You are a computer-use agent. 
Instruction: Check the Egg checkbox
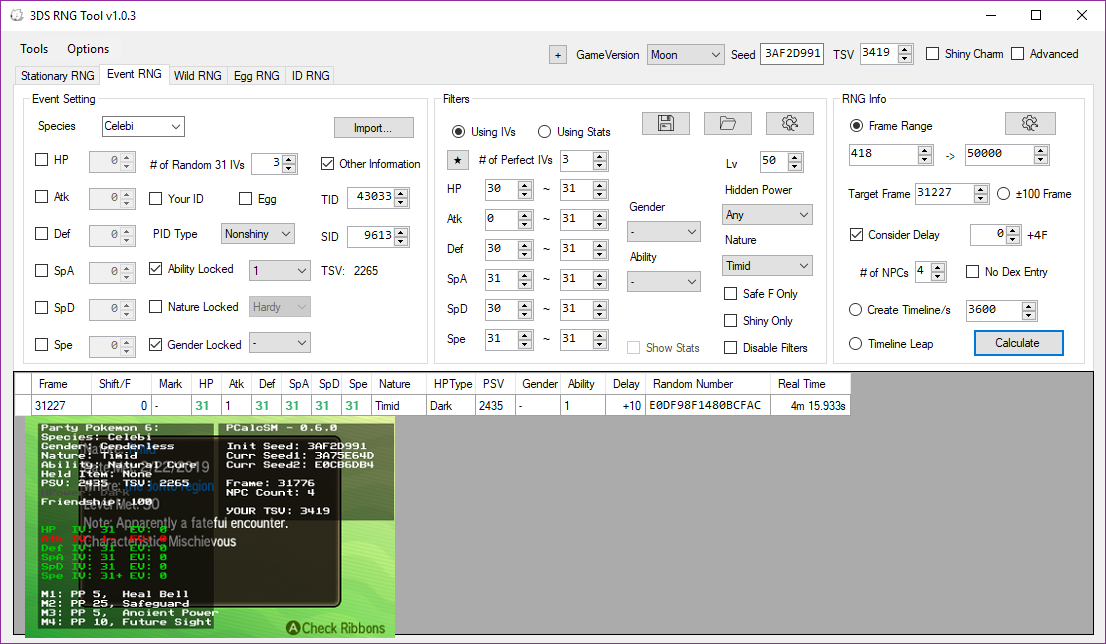[245, 199]
